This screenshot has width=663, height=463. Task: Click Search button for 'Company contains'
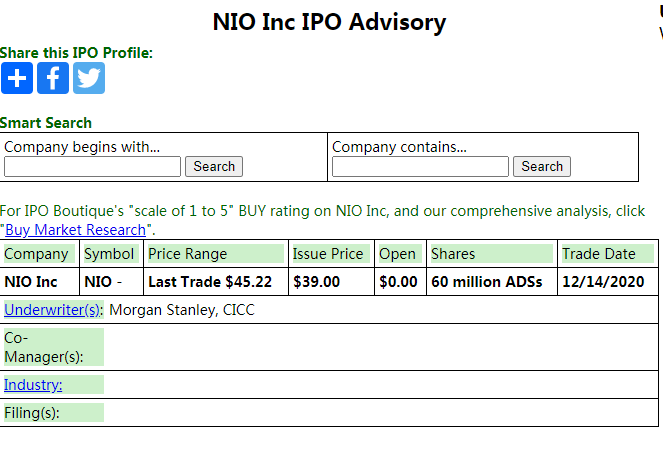[x=542, y=167]
